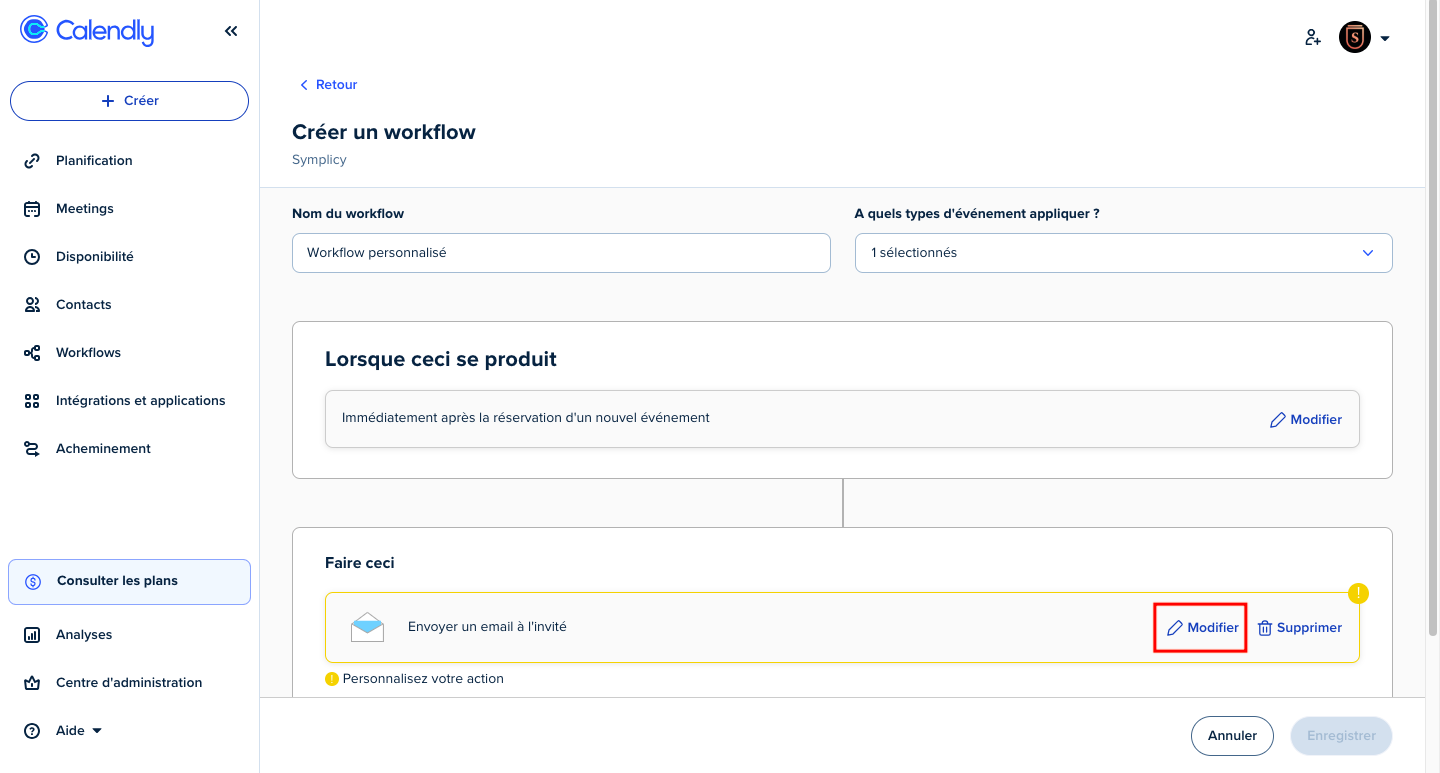Modify the 'Envoyer un email' action

tap(1202, 628)
